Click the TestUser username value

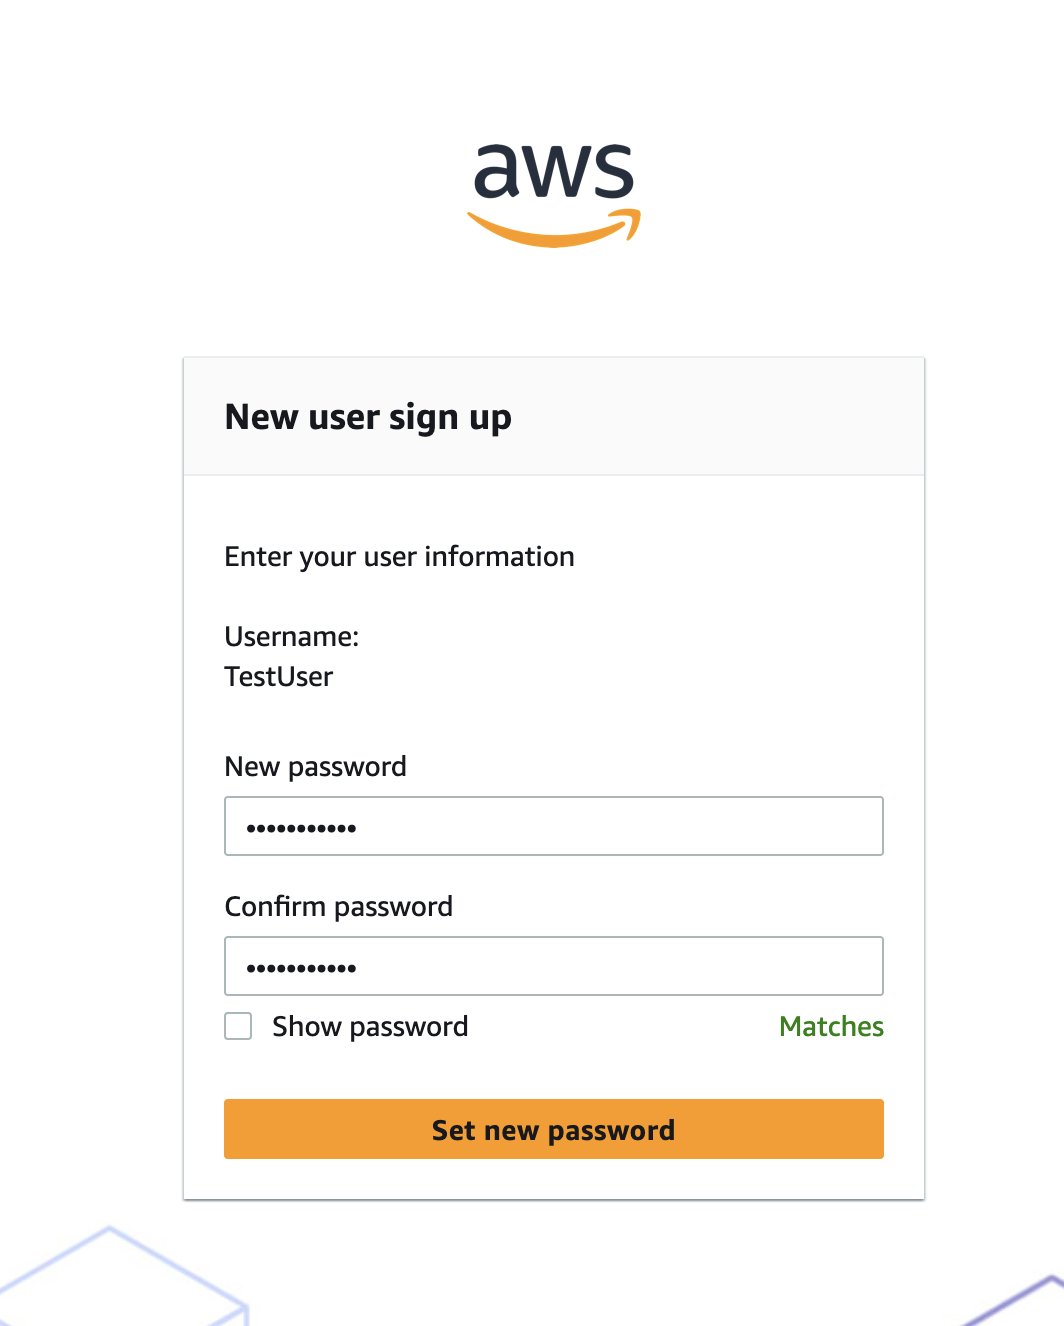[278, 677]
